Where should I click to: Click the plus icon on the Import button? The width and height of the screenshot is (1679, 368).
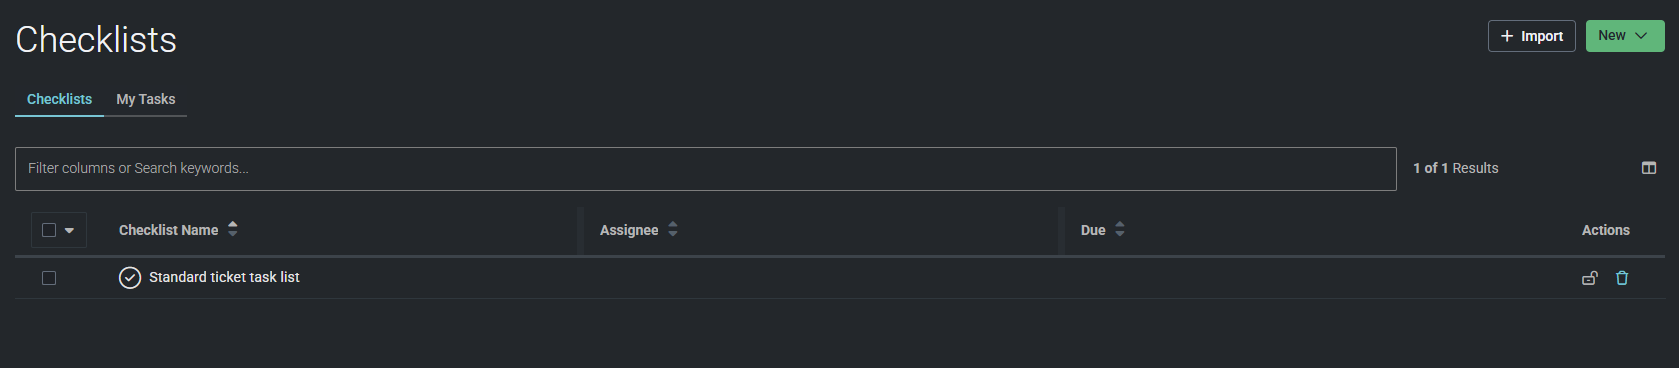point(1507,36)
